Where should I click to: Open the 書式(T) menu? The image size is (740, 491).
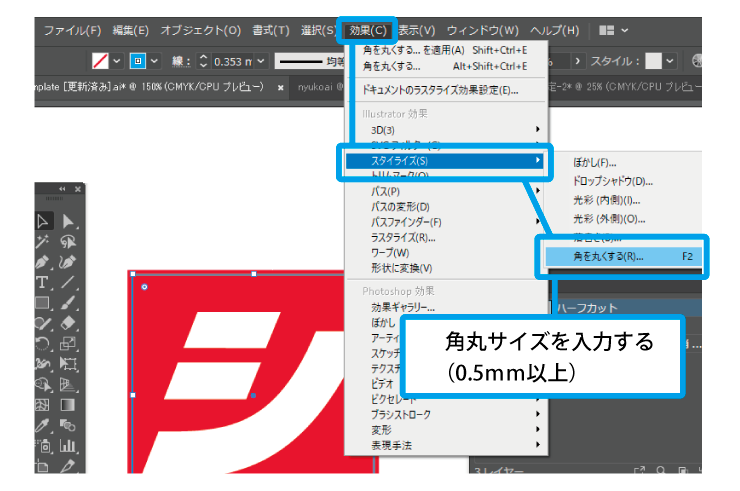point(271,31)
